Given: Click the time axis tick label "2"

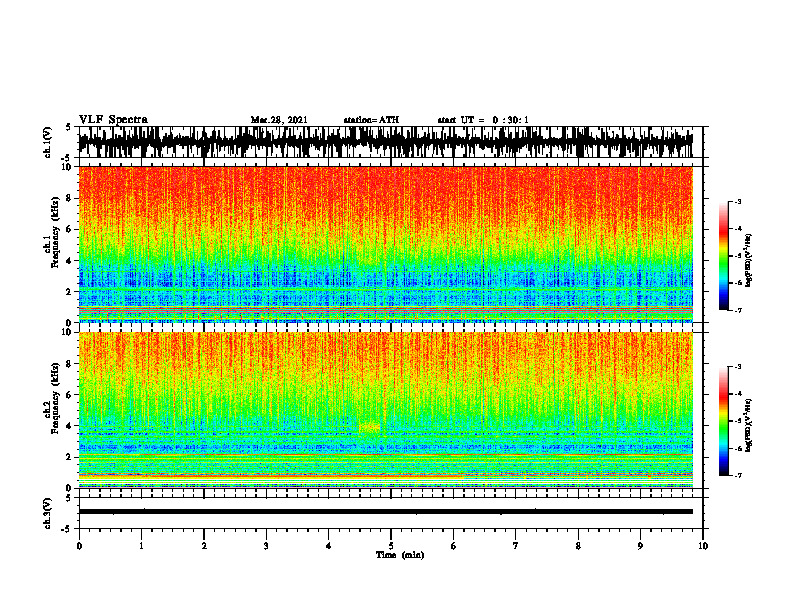Looking at the screenshot, I should (x=204, y=546).
